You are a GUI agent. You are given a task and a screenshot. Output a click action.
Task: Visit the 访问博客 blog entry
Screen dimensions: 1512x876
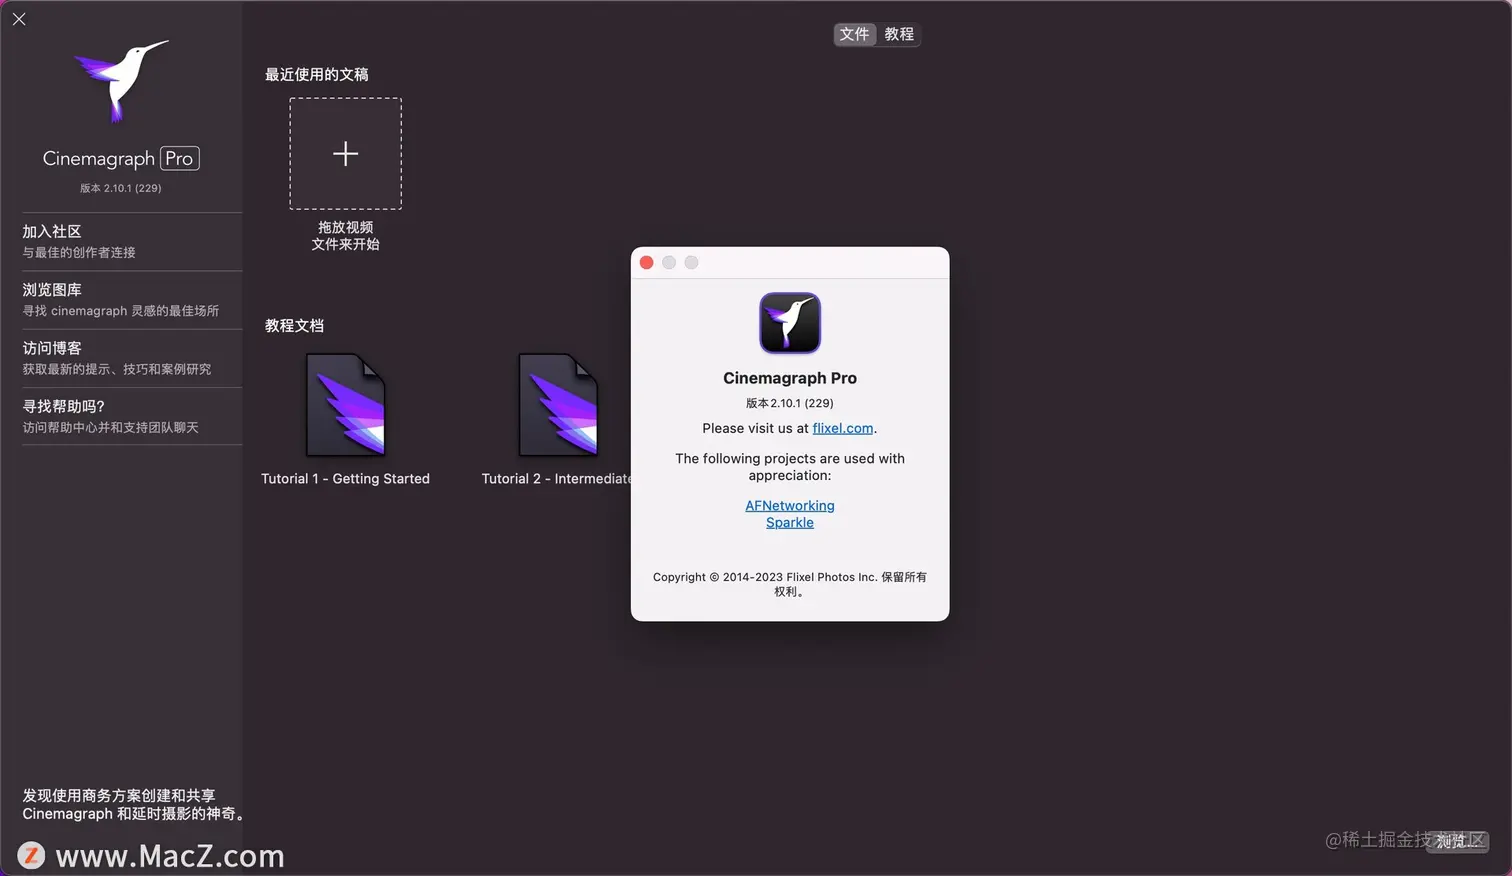[131, 358]
